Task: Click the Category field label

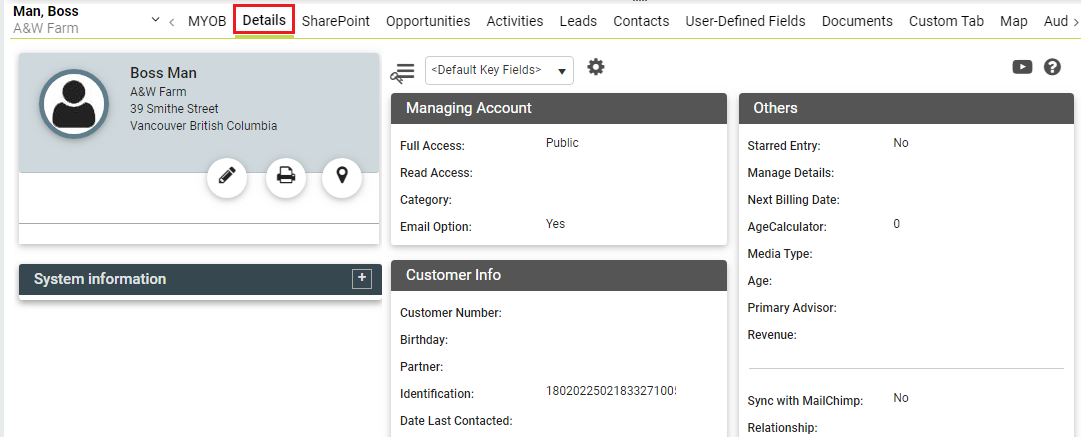Action: point(425,201)
